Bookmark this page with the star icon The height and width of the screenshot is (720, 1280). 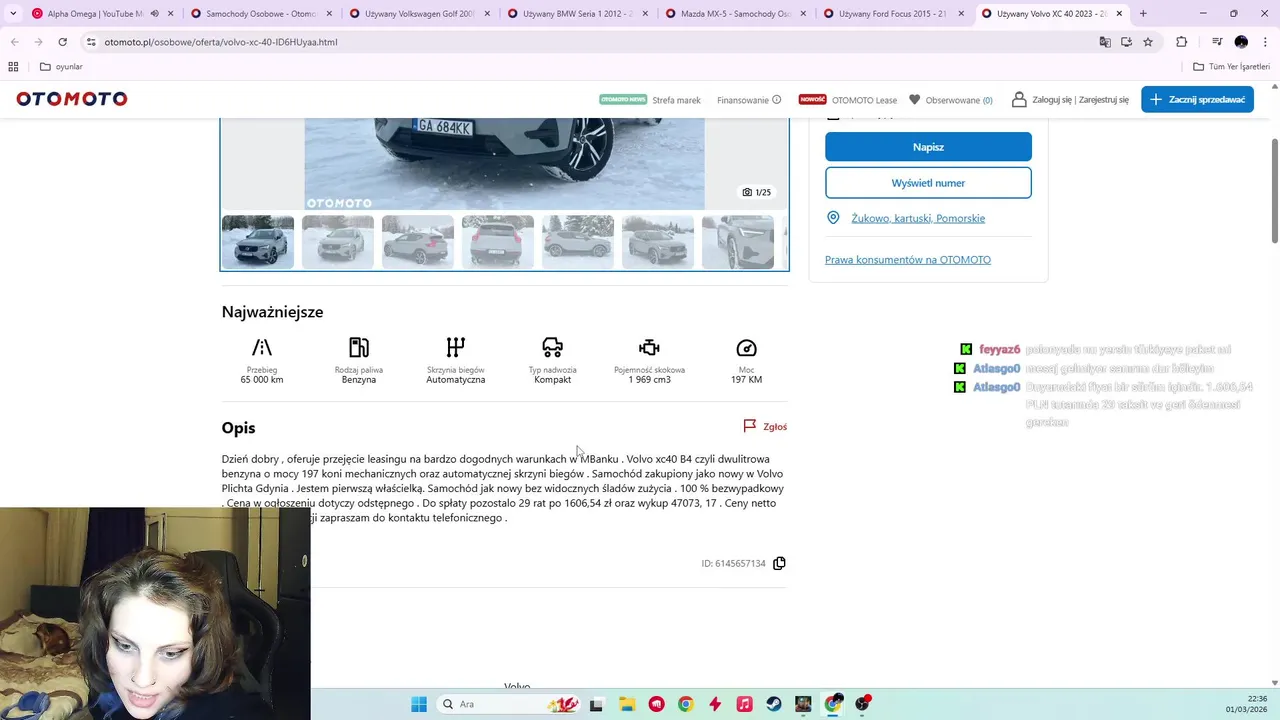coord(1148,42)
